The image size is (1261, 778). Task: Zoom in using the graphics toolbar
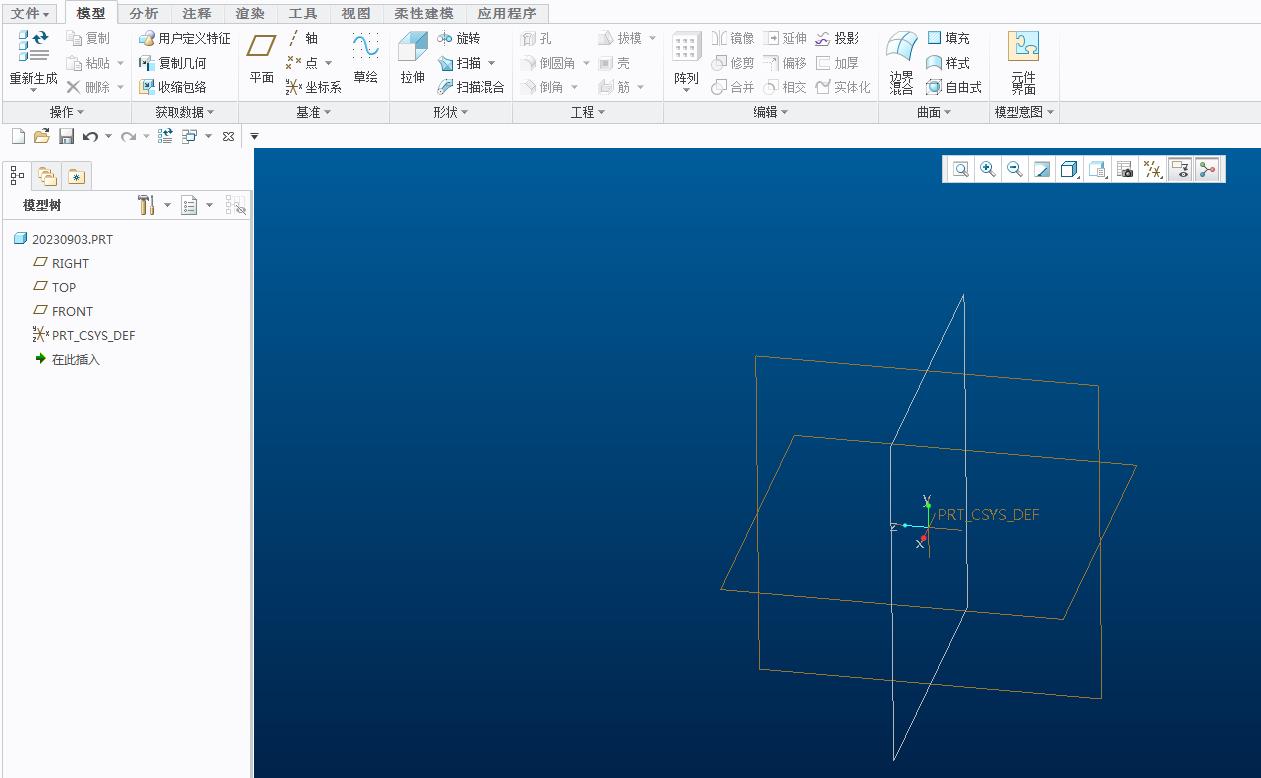pyautogui.click(x=988, y=170)
